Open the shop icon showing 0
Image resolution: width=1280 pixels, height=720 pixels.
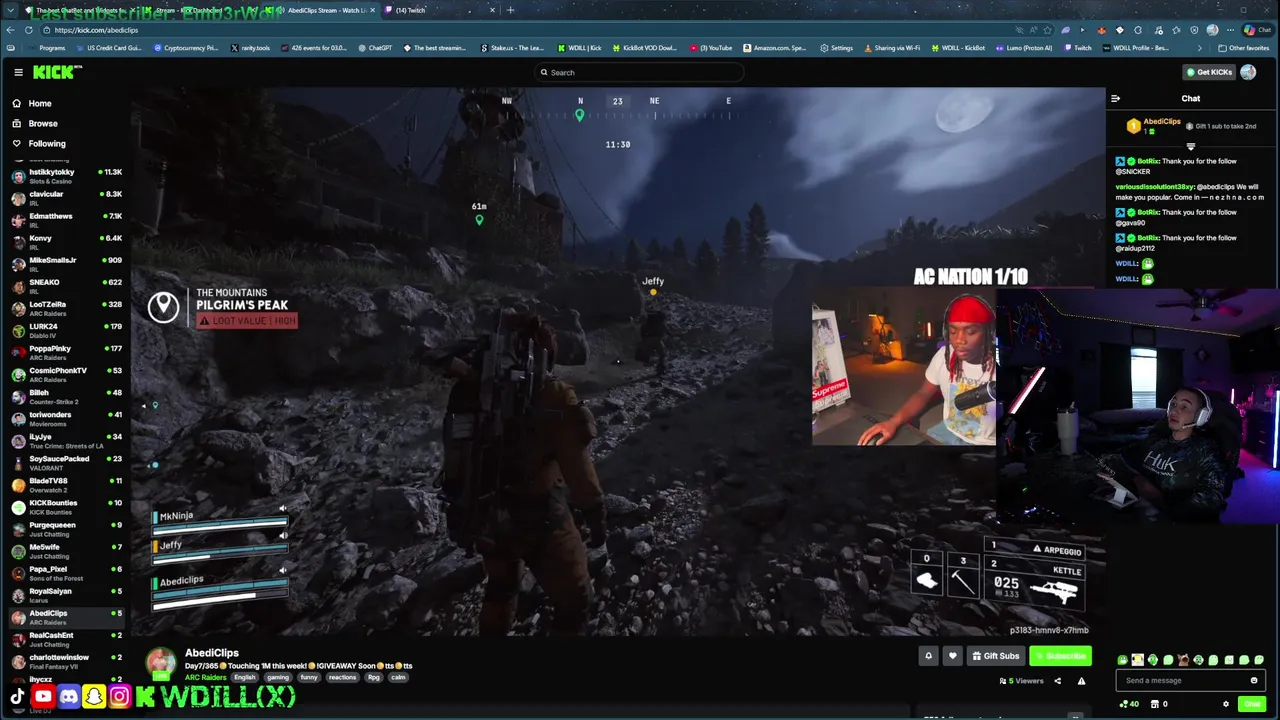tap(1160, 704)
